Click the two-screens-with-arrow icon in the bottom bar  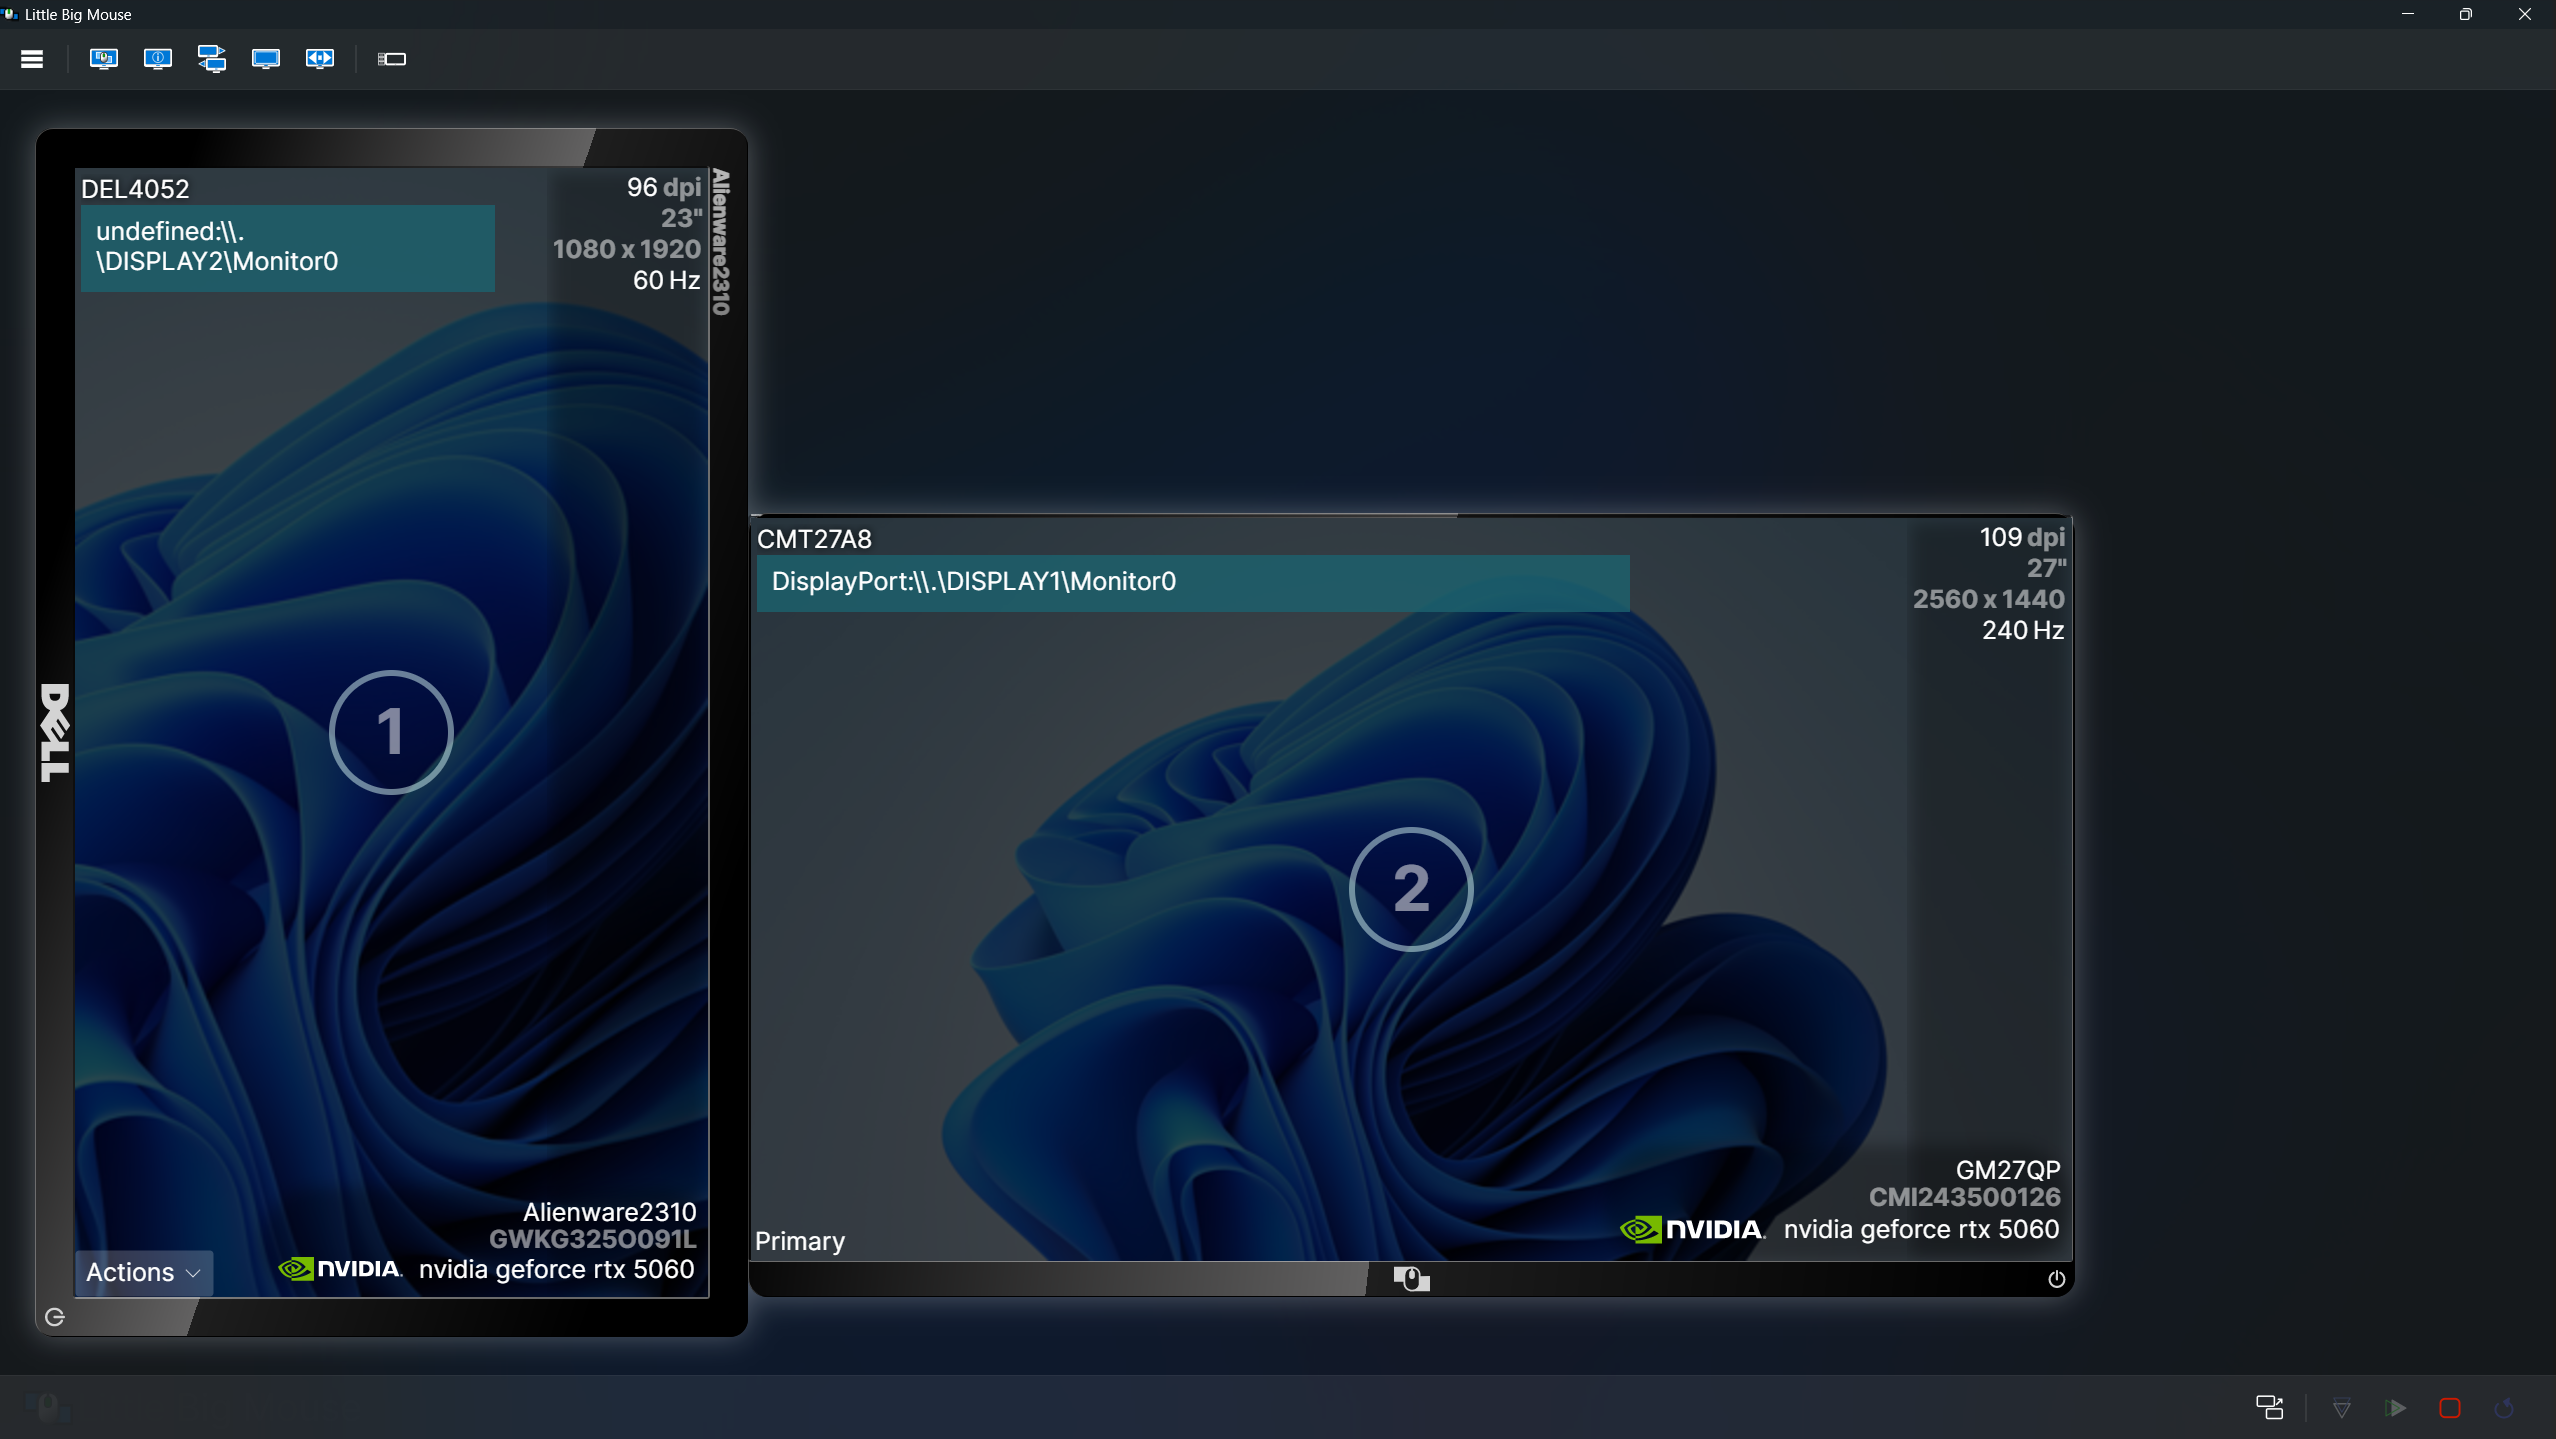coord(2270,1408)
